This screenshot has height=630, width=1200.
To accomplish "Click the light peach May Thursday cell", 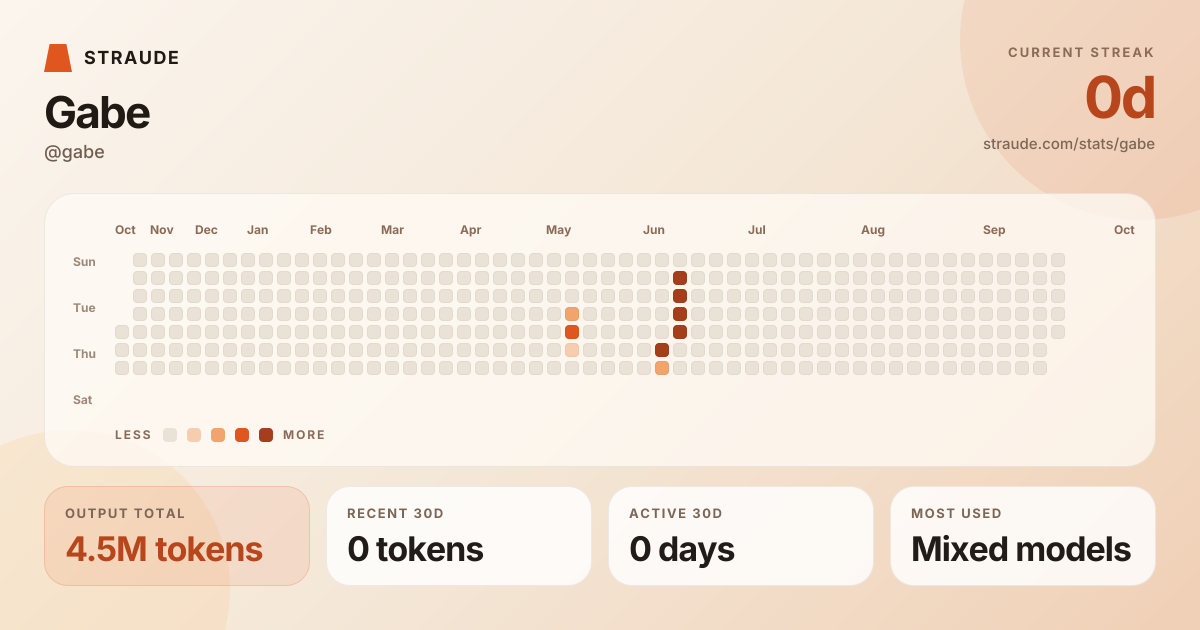I will click(x=572, y=350).
